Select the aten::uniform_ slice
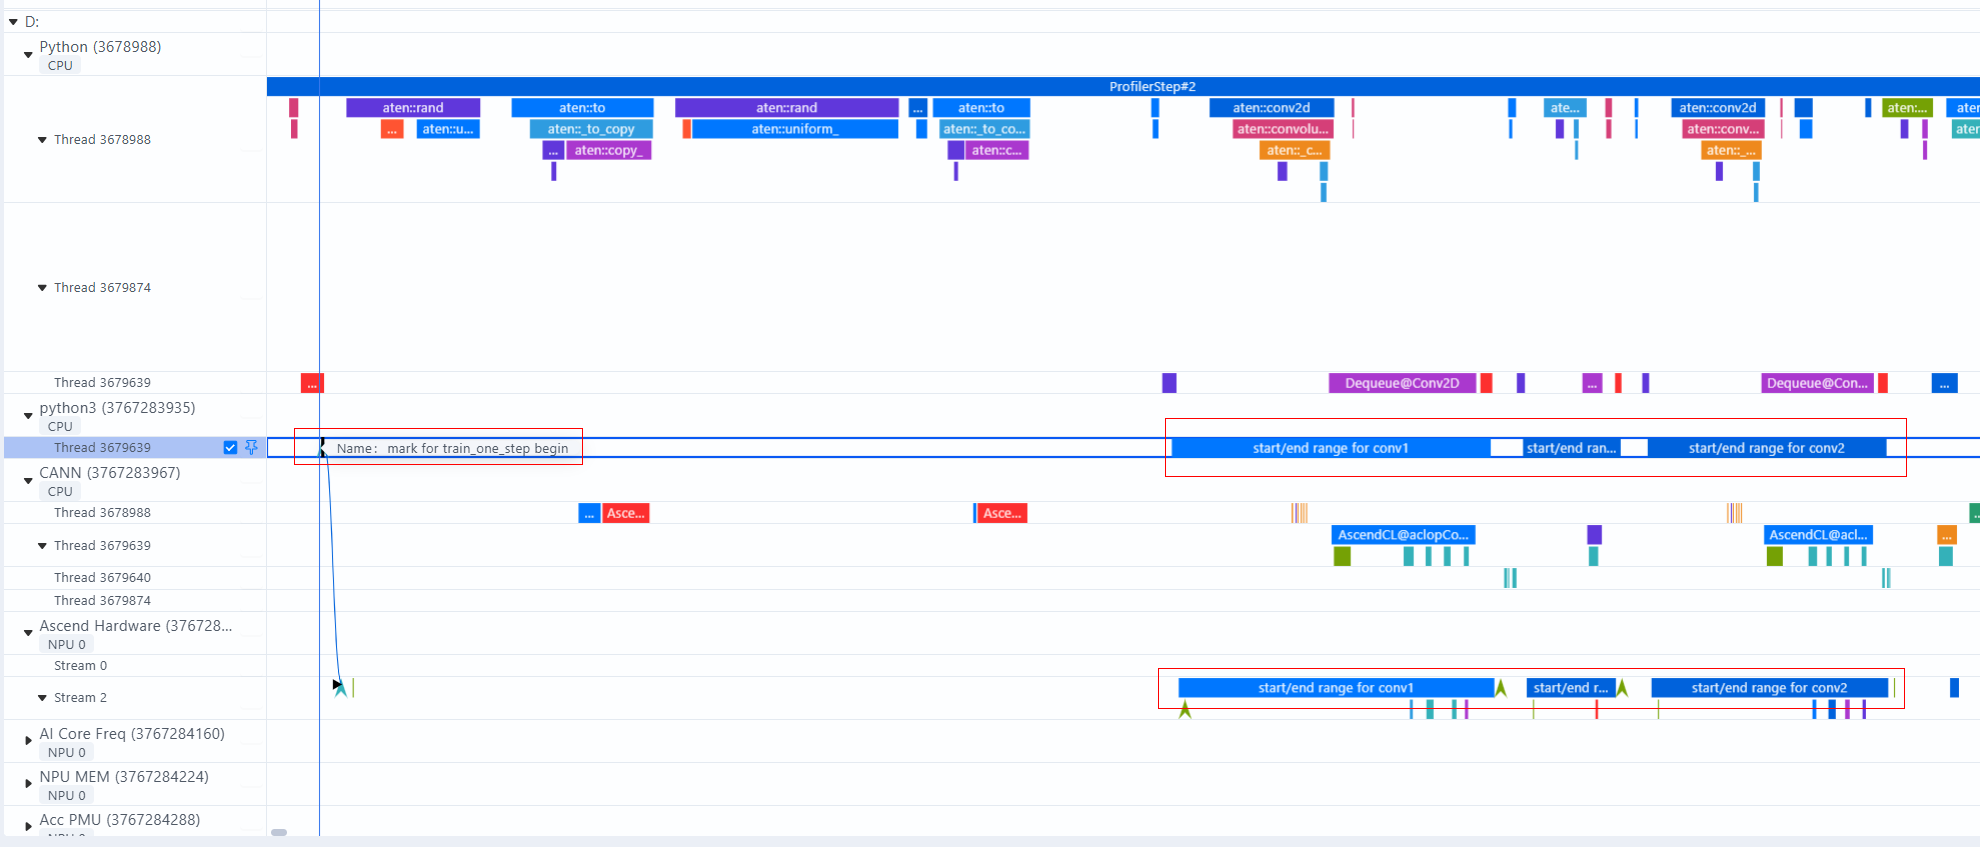The height and width of the screenshot is (847, 1980). 795,129
